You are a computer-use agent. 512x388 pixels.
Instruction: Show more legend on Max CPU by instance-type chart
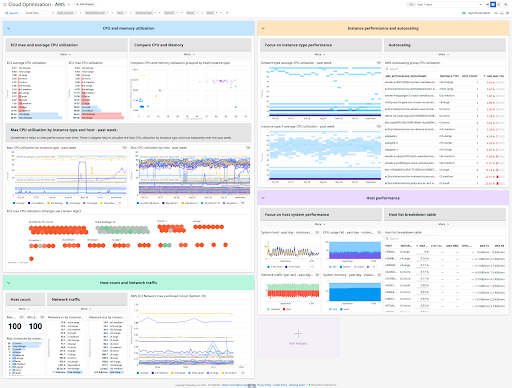point(119,203)
